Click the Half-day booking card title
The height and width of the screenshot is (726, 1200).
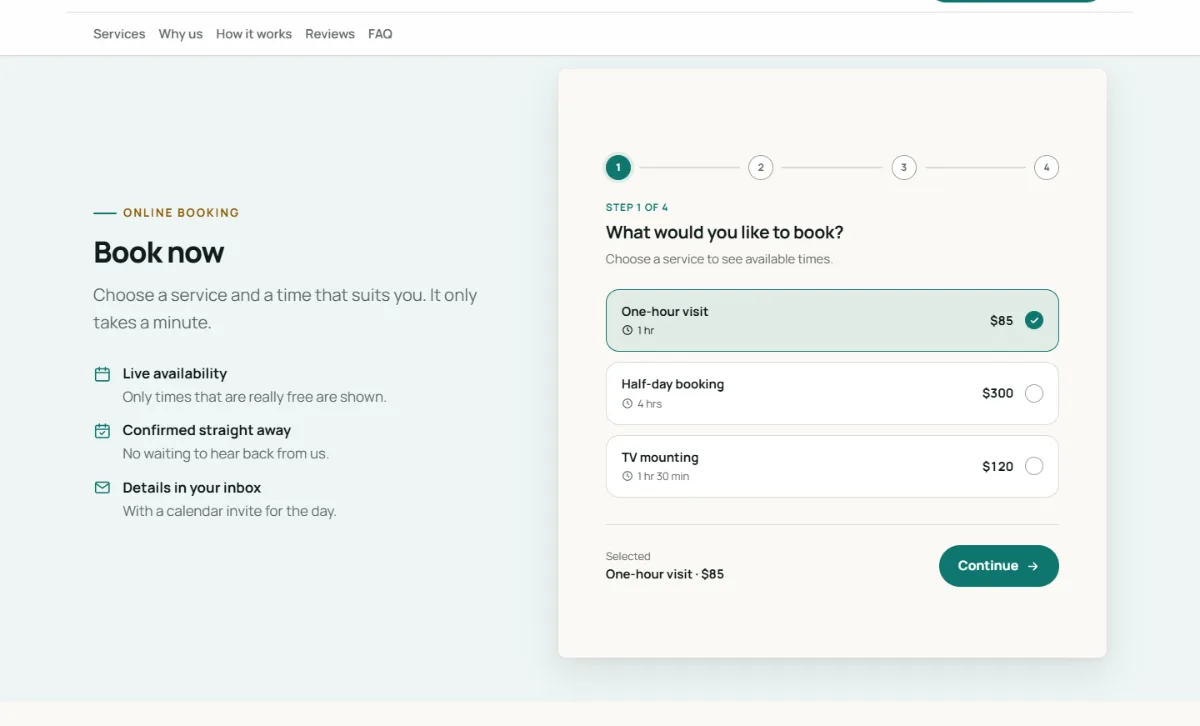point(673,384)
